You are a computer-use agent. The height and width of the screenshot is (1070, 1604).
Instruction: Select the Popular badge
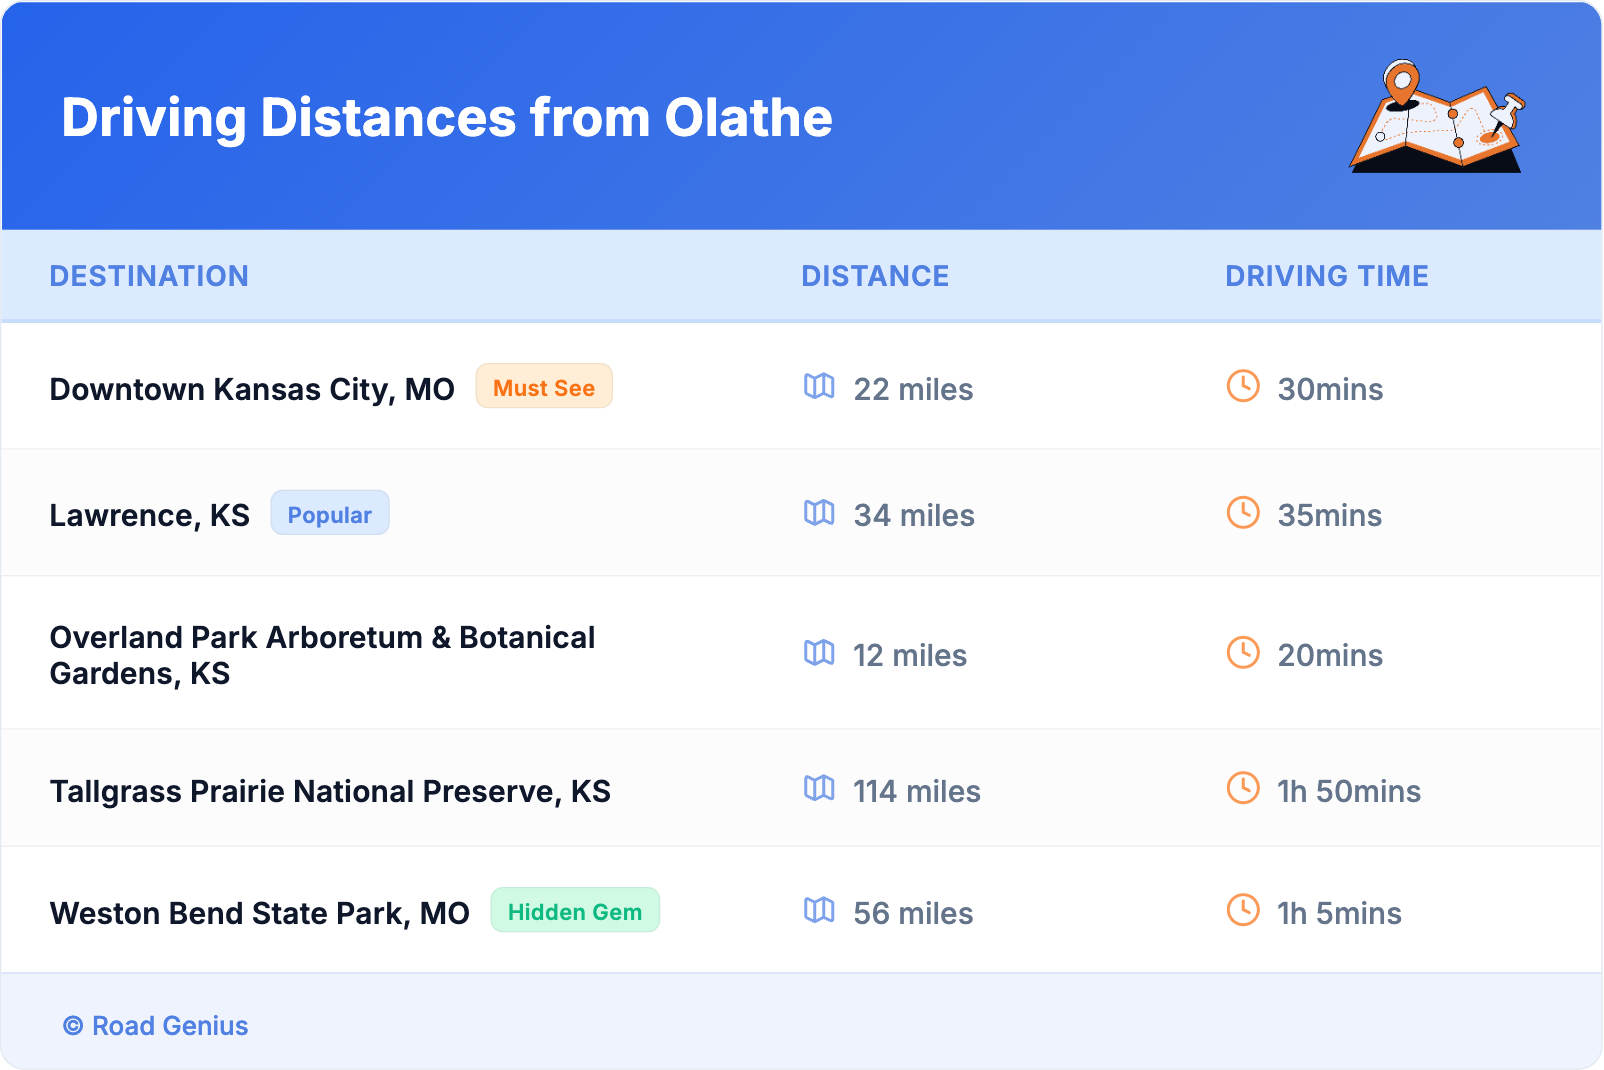(330, 514)
